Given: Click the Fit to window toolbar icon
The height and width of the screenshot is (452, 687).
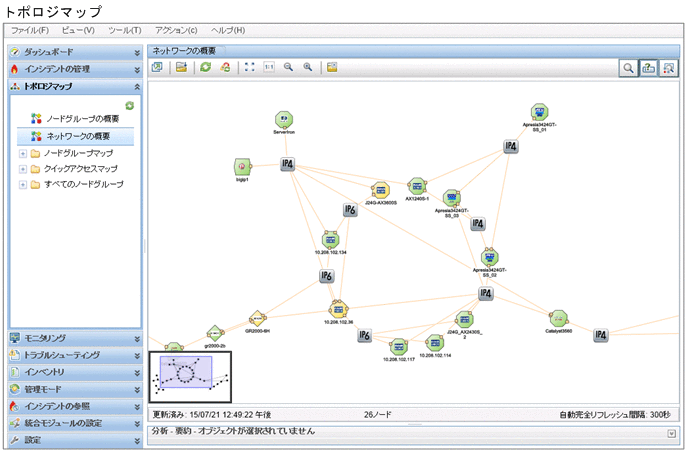Looking at the screenshot, I should click(249, 67).
